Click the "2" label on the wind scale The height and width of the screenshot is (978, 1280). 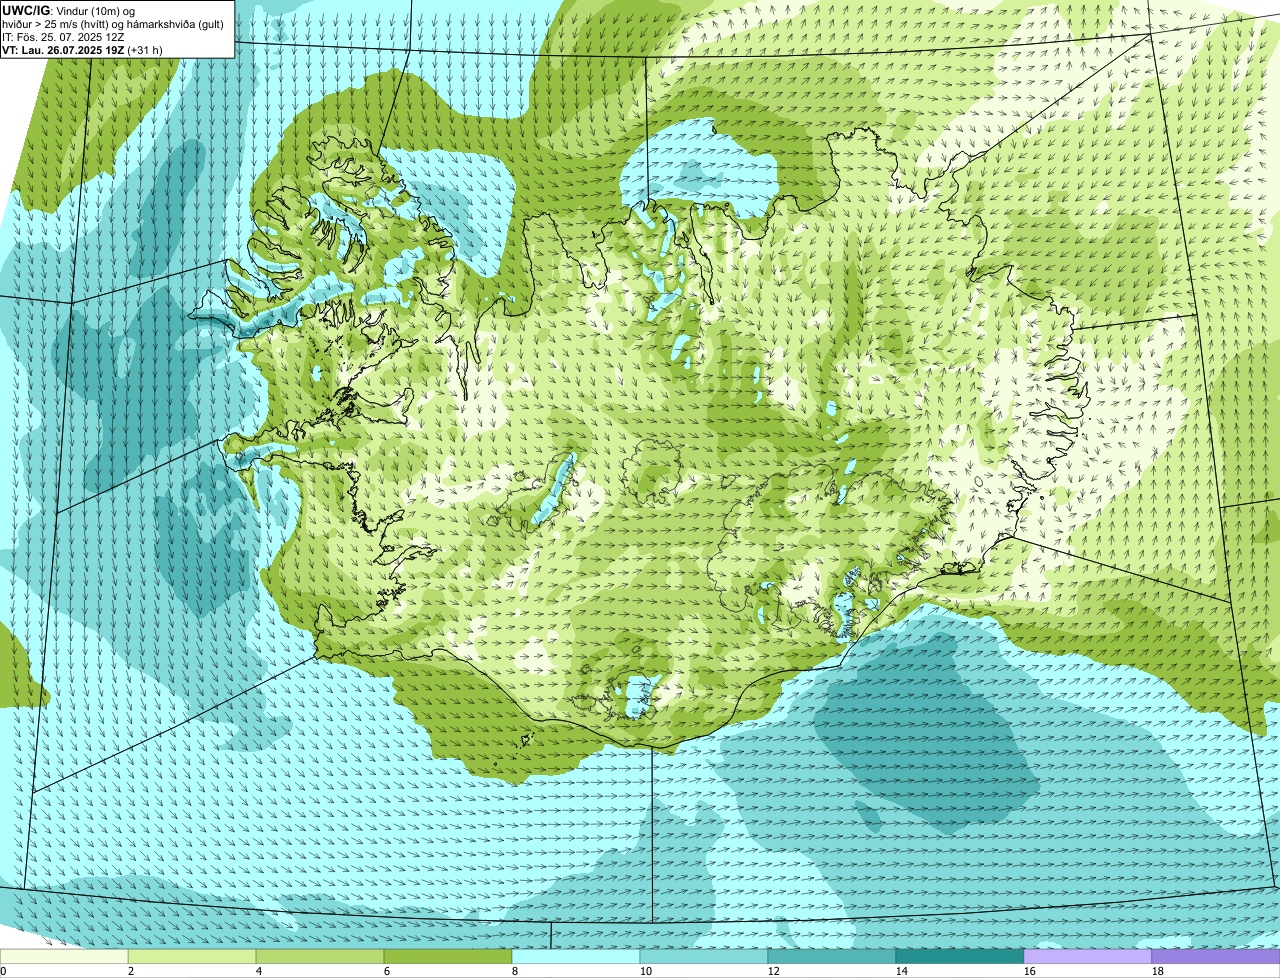tap(131, 971)
